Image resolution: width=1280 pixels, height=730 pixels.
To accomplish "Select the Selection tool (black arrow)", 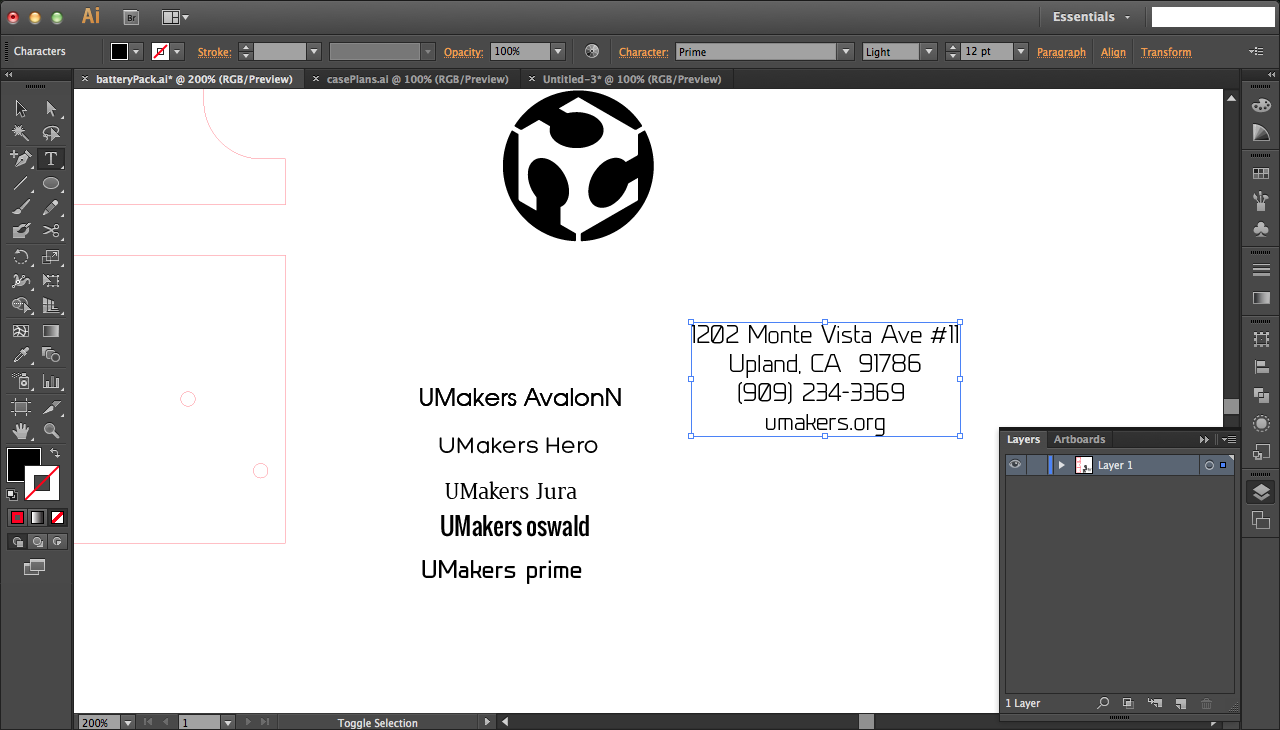I will 21,109.
